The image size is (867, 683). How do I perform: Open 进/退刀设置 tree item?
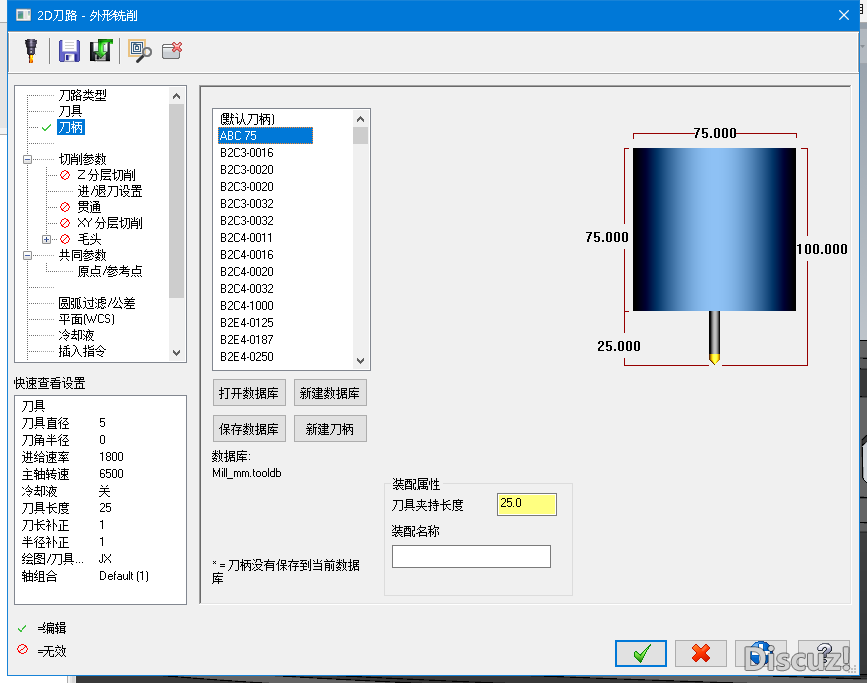tap(109, 191)
